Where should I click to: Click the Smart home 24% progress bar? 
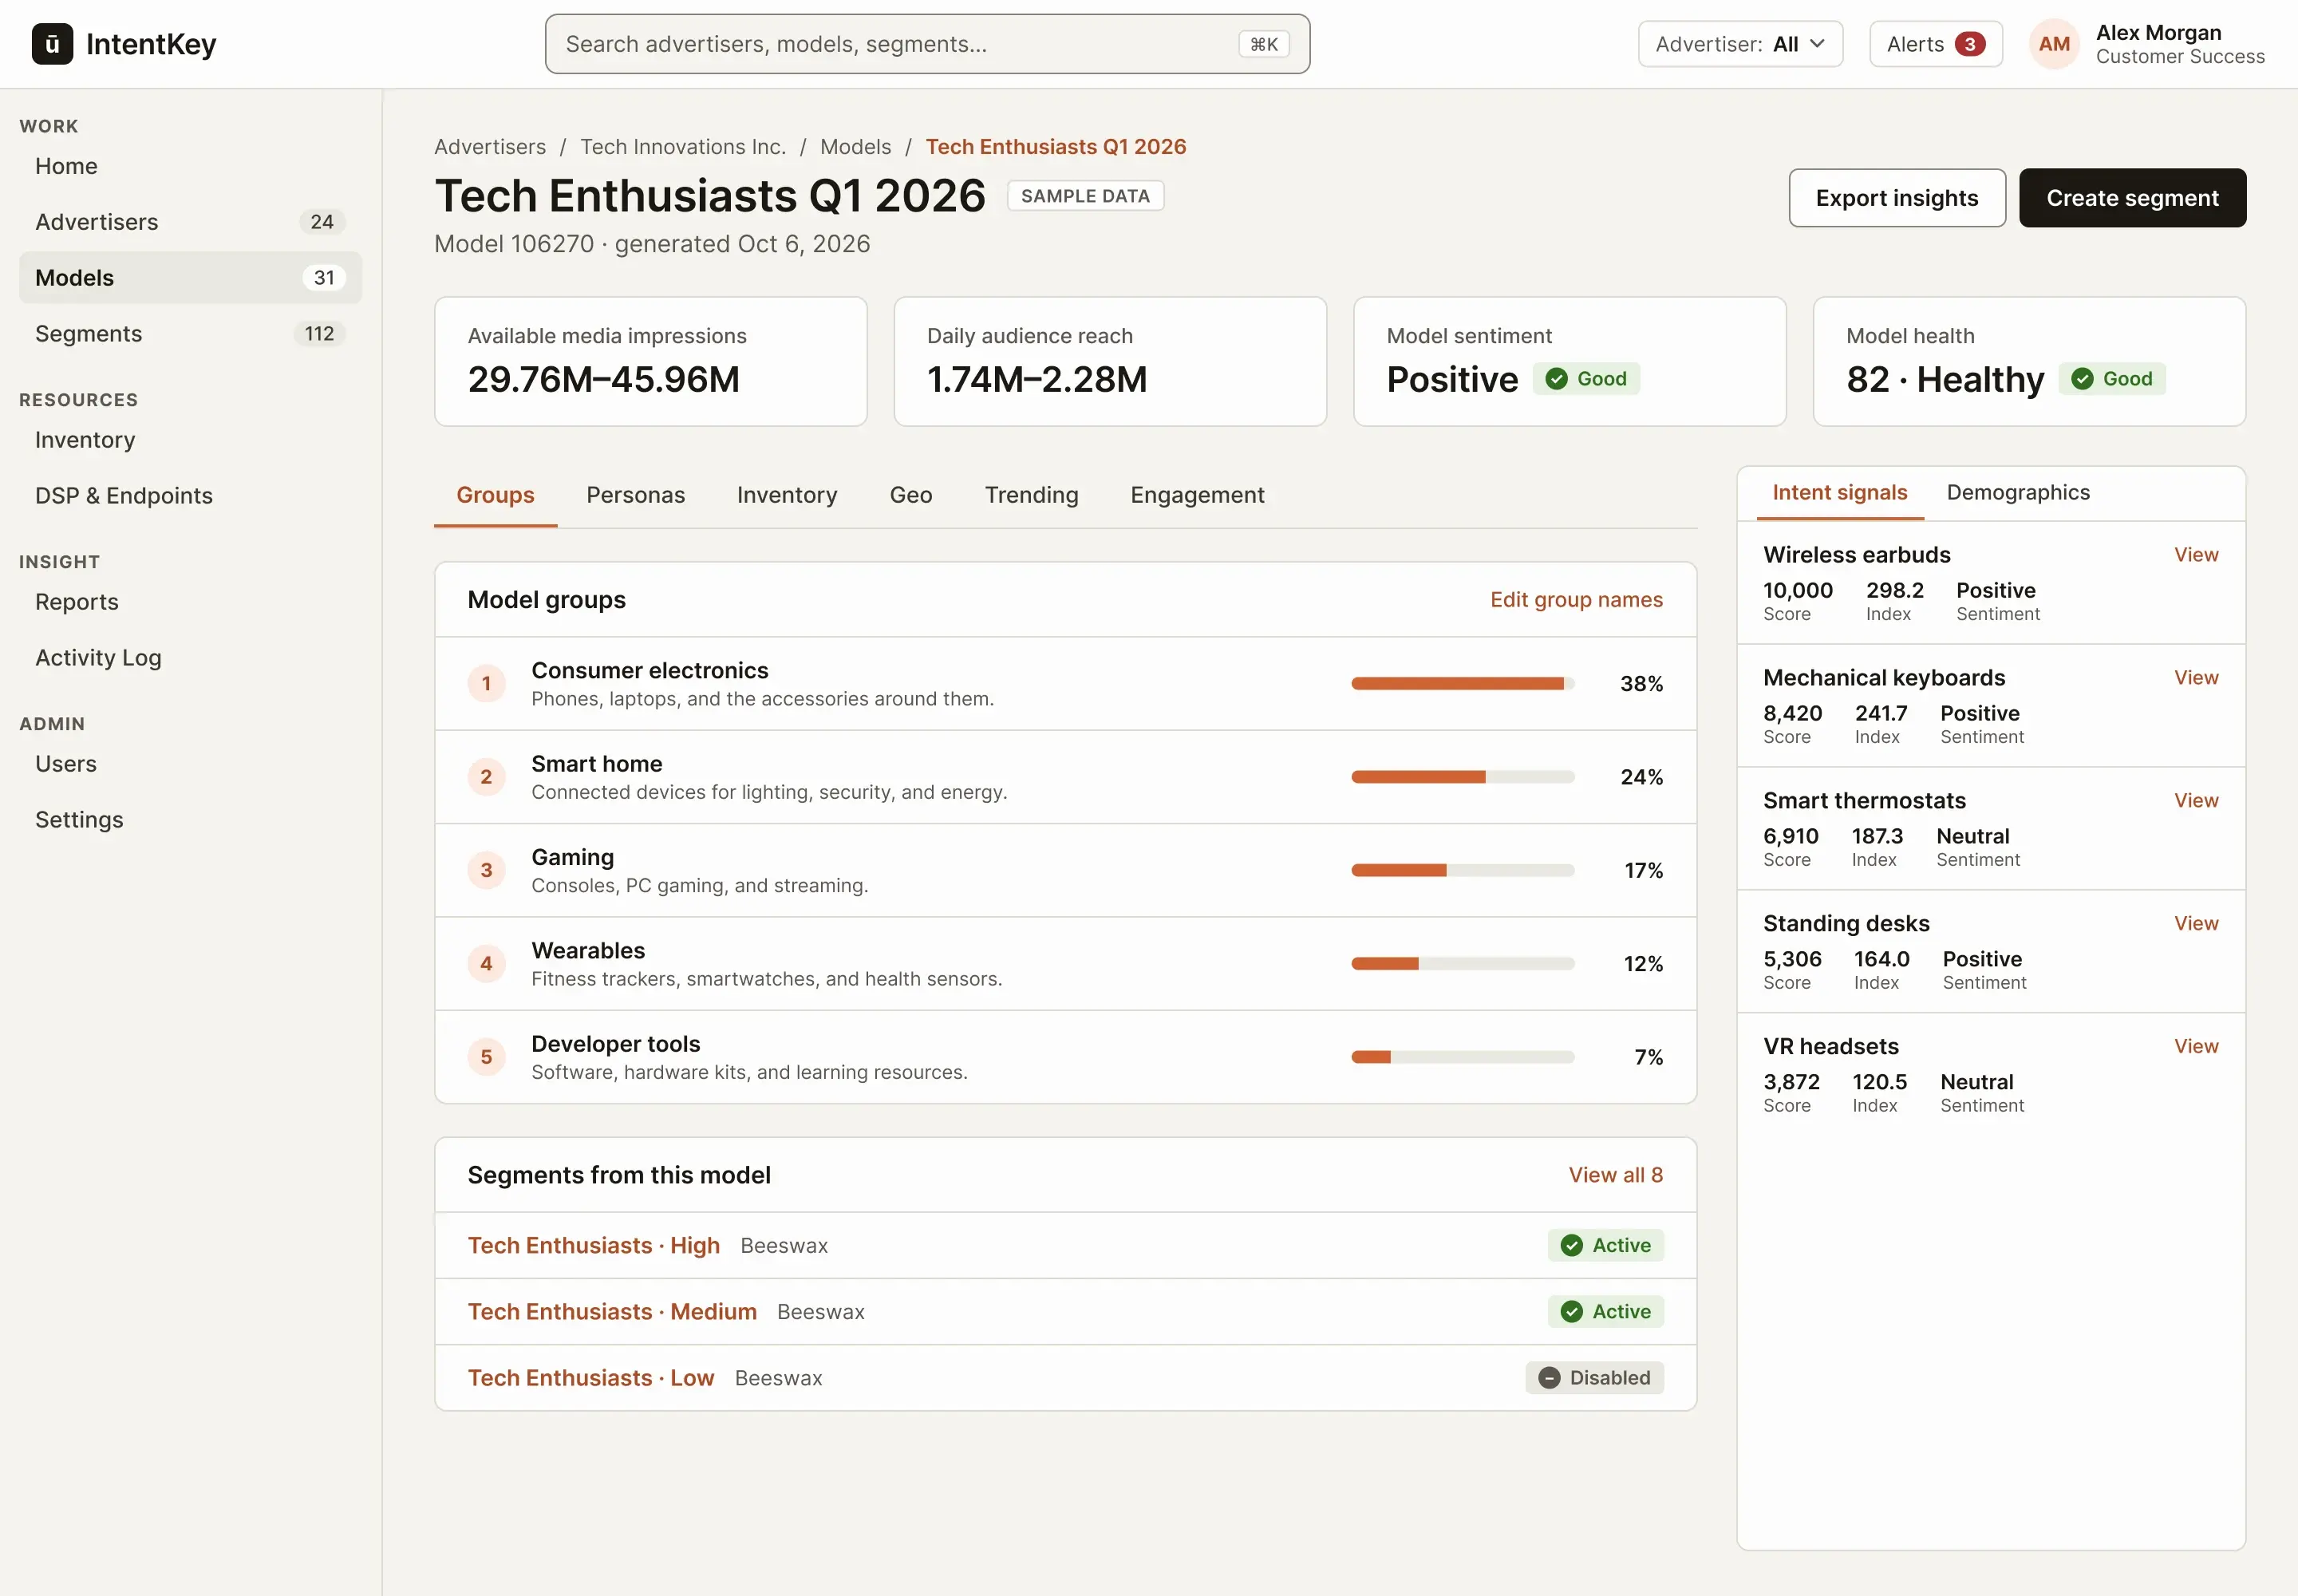[x=1462, y=777]
